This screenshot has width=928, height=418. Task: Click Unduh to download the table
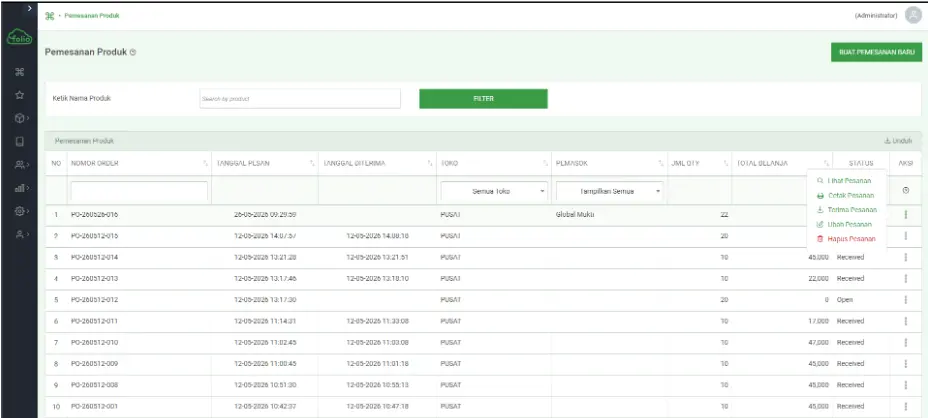click(x=898, y=141)
